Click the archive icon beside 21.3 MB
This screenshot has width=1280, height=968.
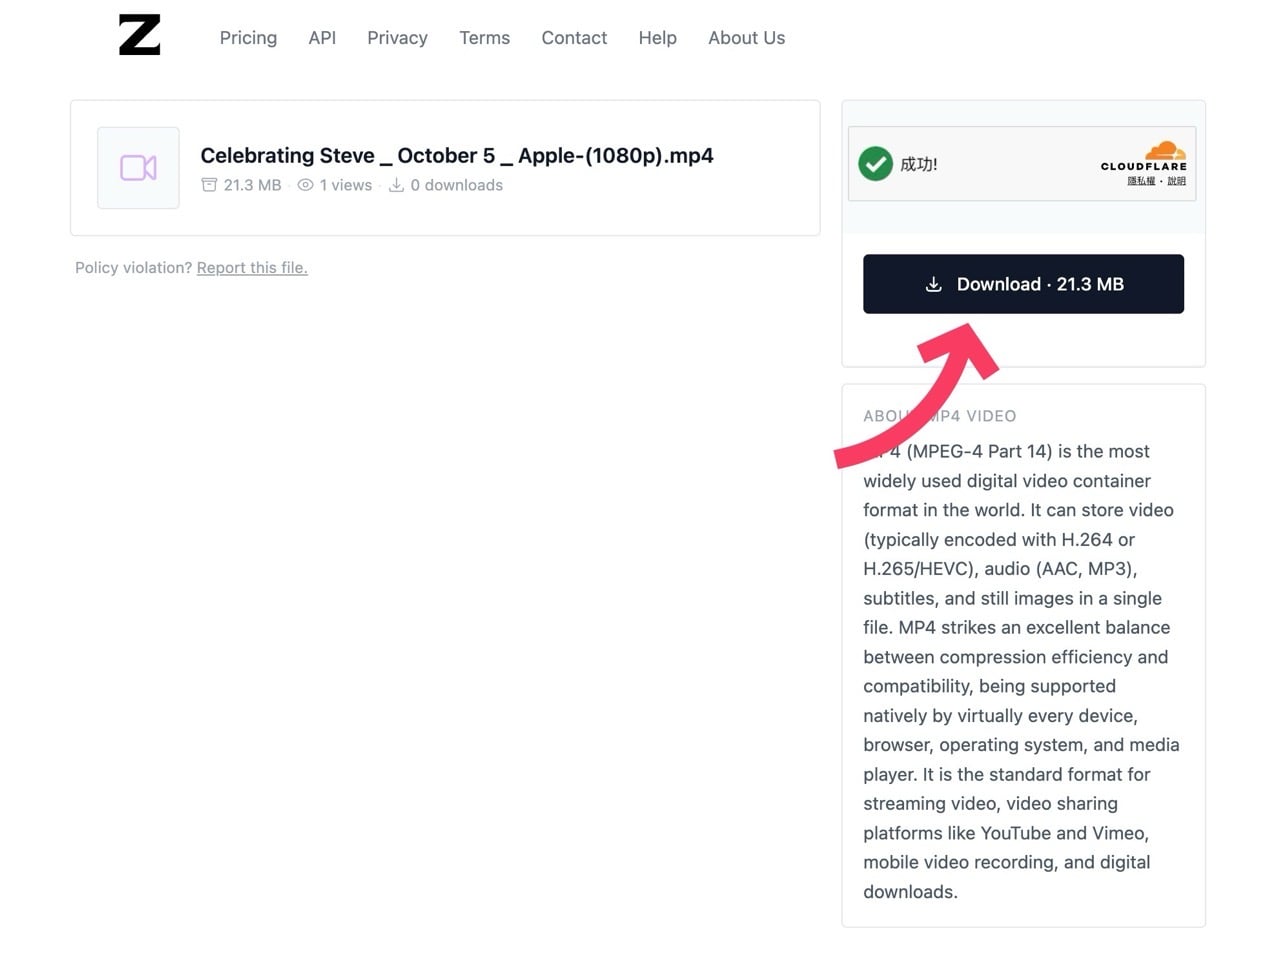click(x=209, y=185)
